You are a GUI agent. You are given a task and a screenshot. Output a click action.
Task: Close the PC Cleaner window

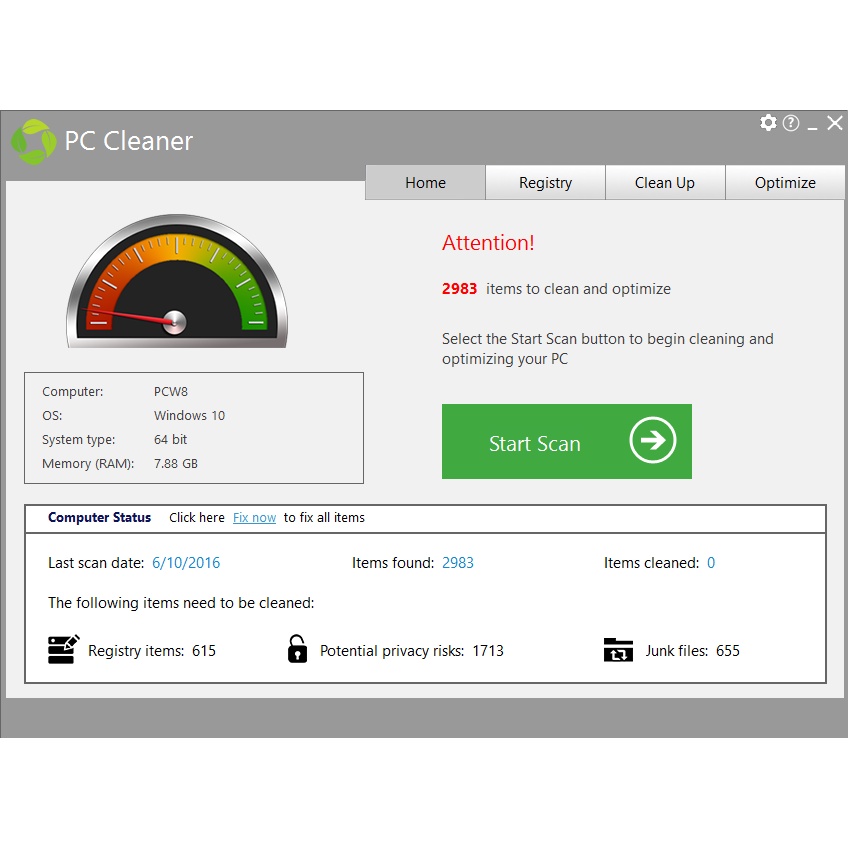click(x=834, y=123)
